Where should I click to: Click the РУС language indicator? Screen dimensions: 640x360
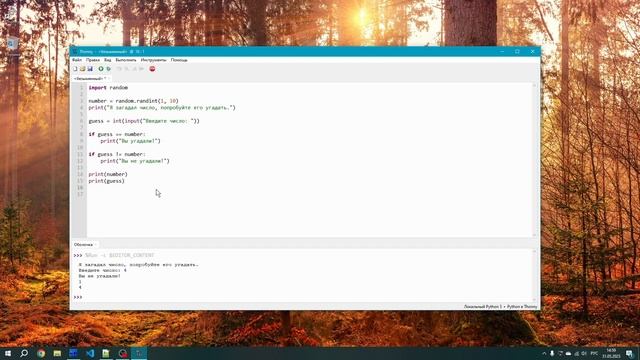(x=594, y=353)
